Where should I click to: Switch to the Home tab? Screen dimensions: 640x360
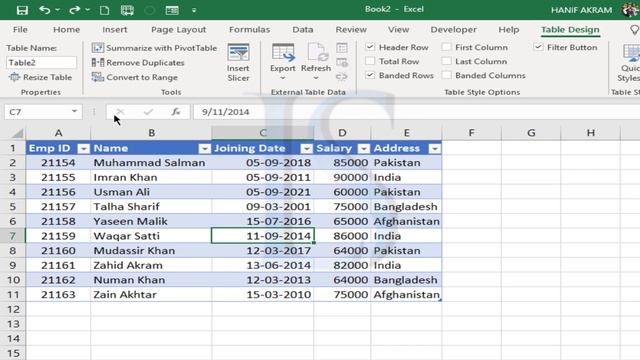click(x=67, y=29)
